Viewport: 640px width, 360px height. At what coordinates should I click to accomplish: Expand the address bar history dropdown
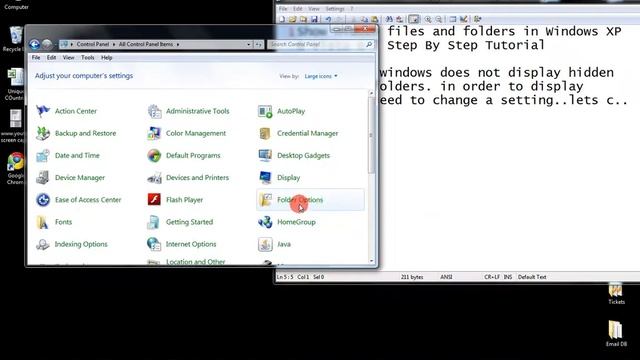pyautogui.click(x=249, y=44)
